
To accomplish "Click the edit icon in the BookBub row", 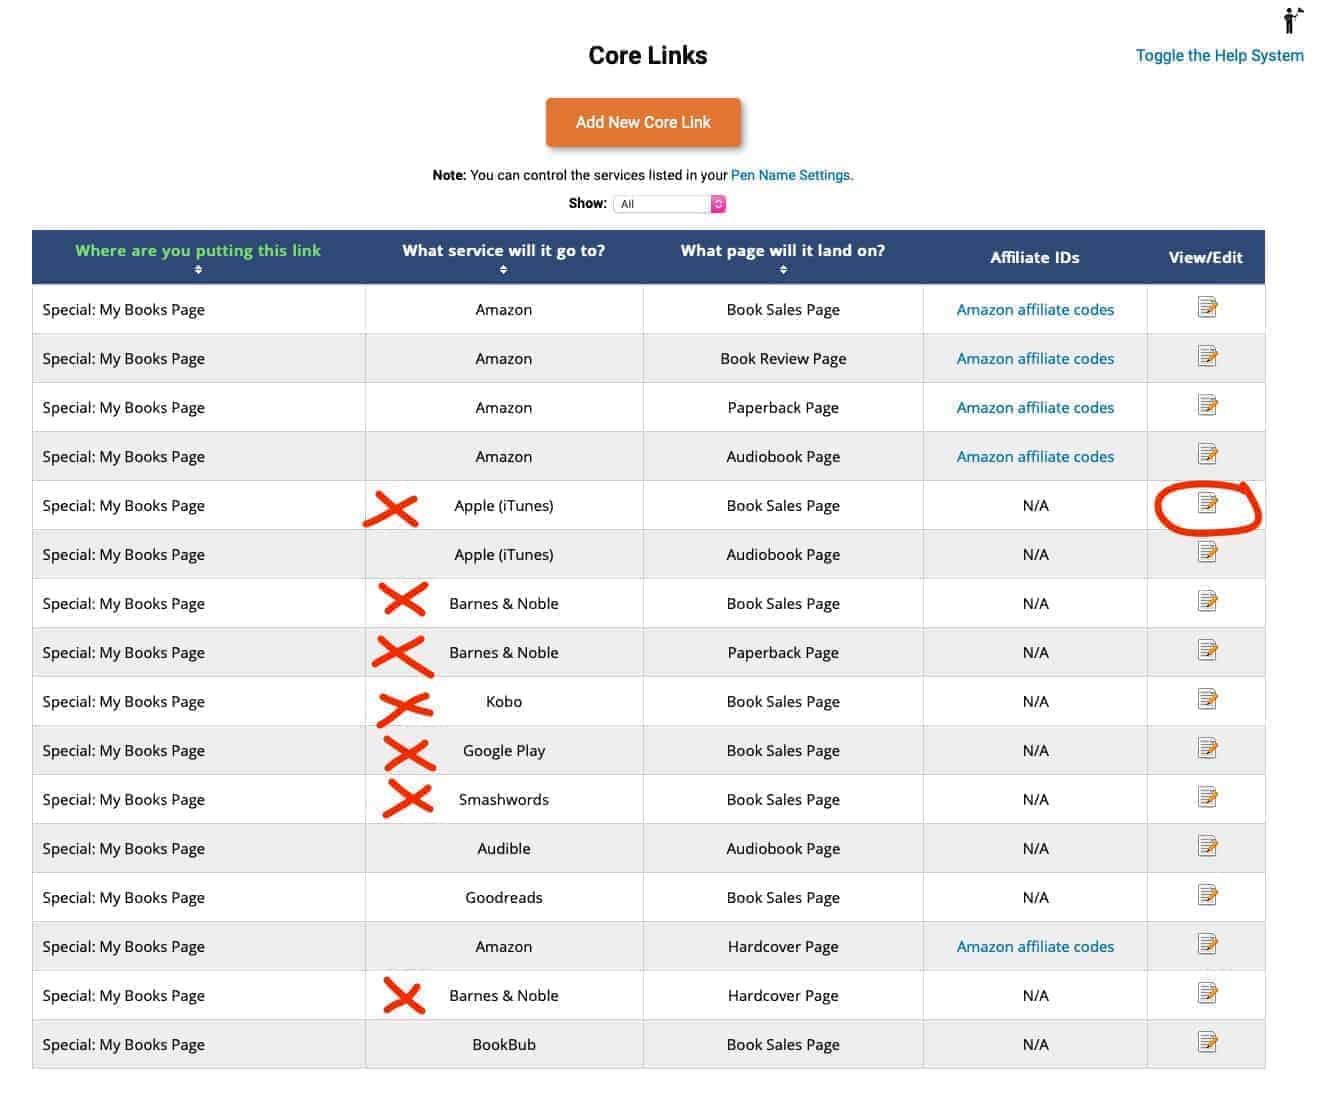I will (x=1207, y=1042).
